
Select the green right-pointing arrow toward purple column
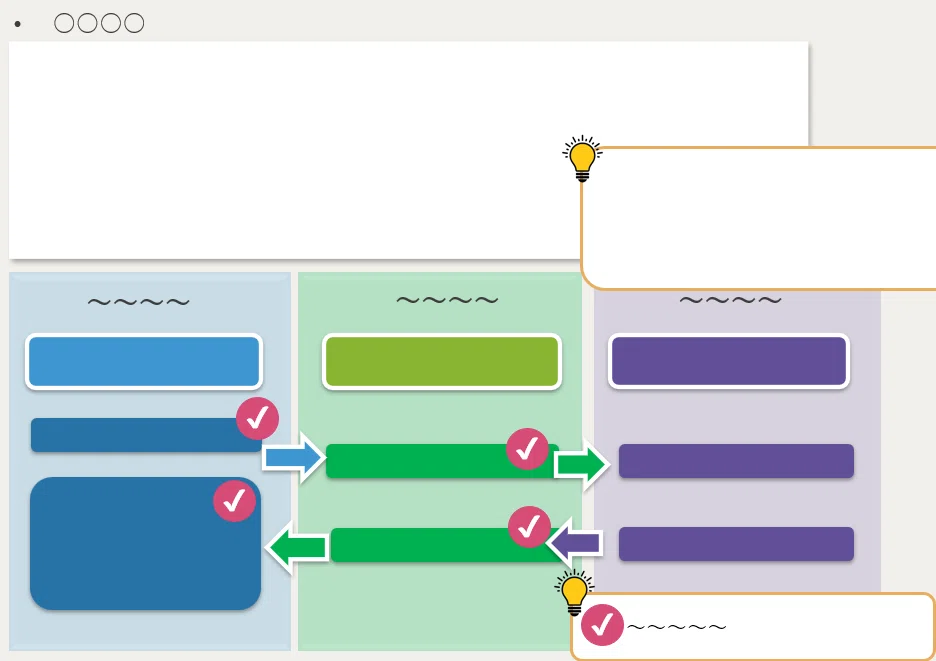click(x=581, y=464)
